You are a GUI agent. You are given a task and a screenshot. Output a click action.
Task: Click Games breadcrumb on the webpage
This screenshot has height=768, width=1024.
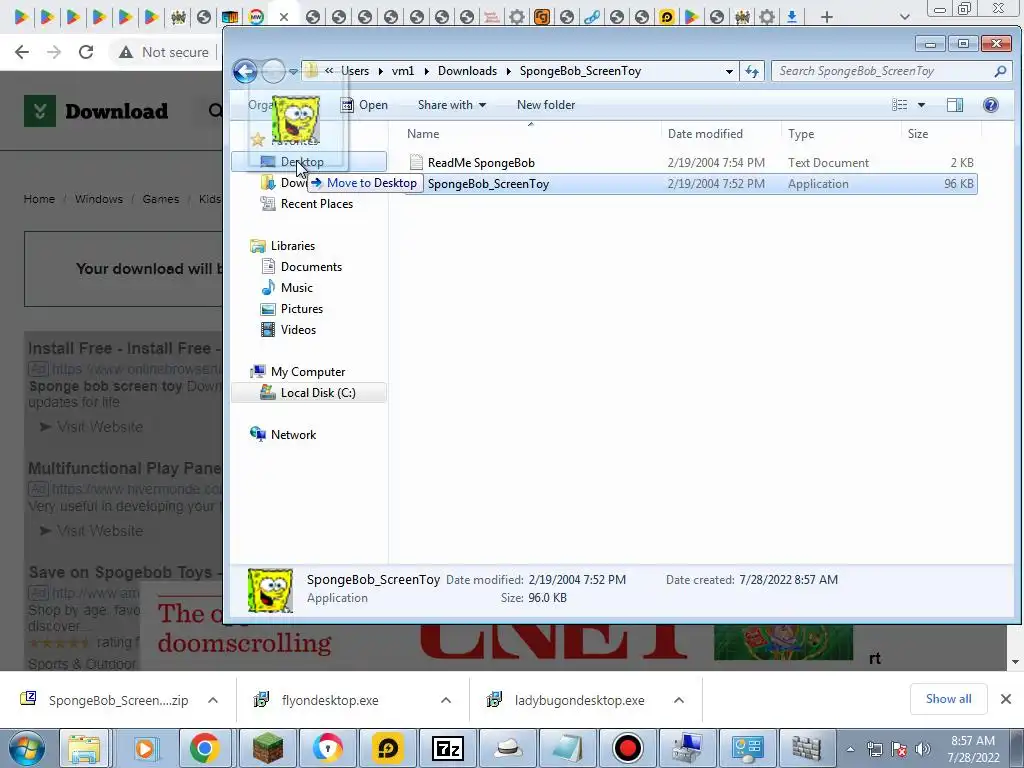161,199
